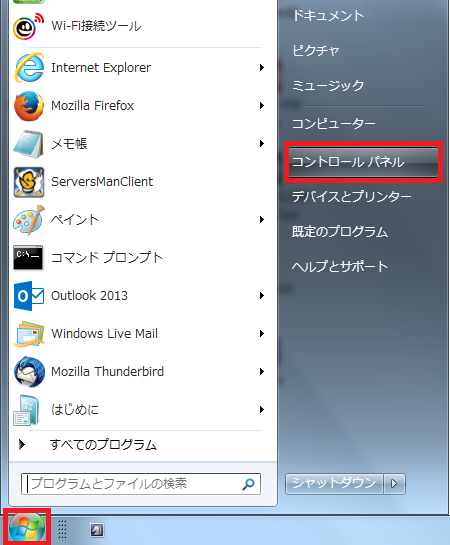Viewport: 450px width, 545px height.
Task: Expand the Windows Live Mail submenu arrow
Action: coord(262,334)
